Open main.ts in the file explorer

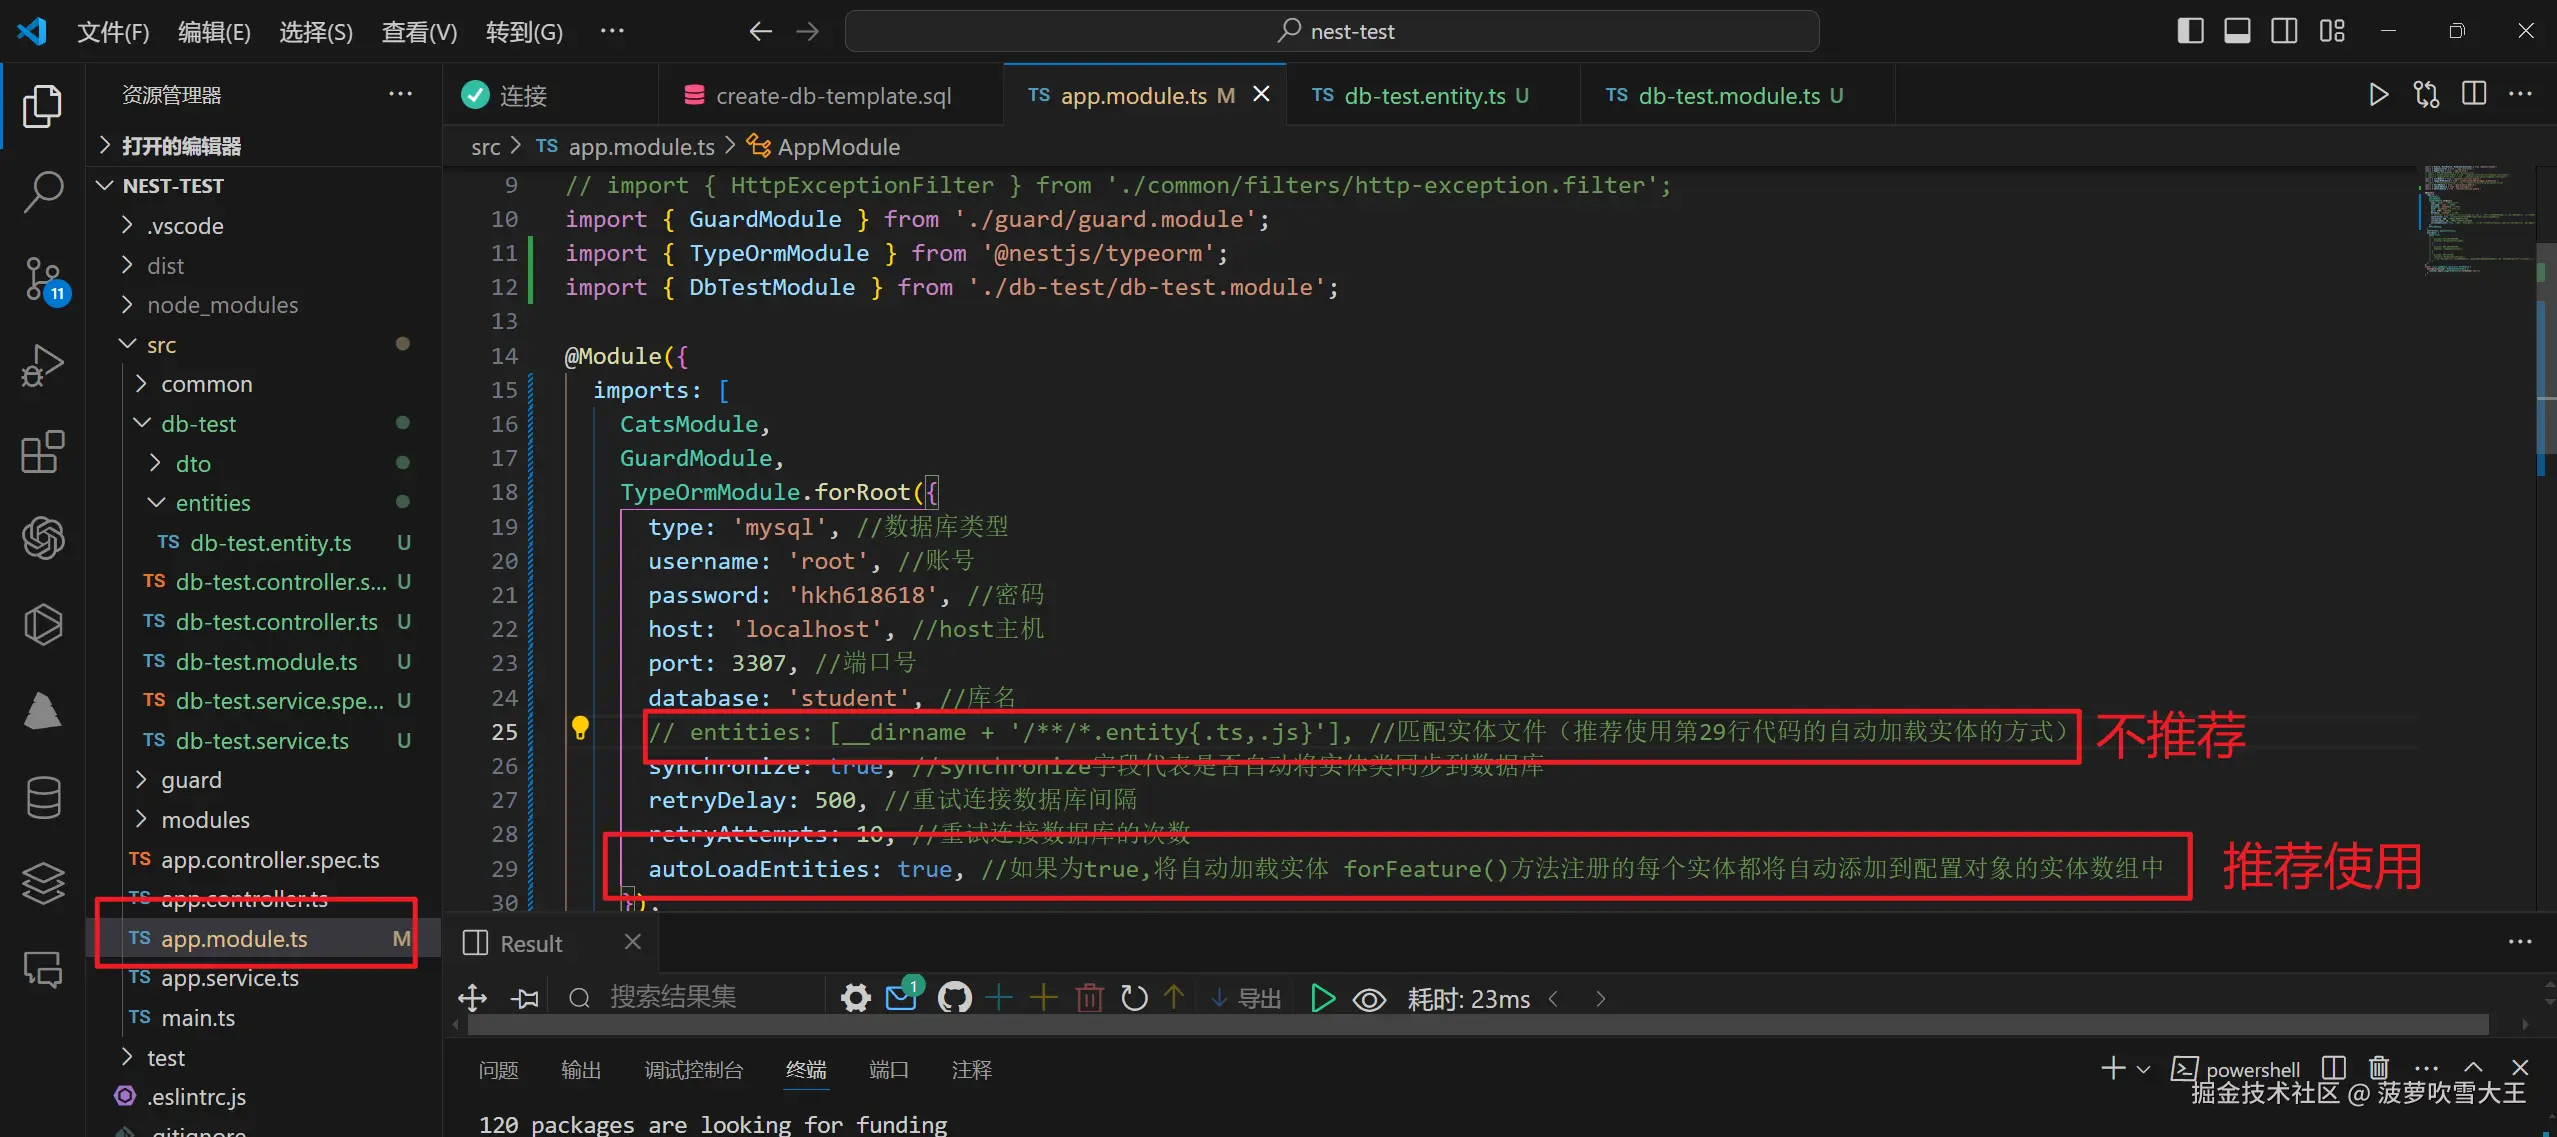pos(198,1017)
